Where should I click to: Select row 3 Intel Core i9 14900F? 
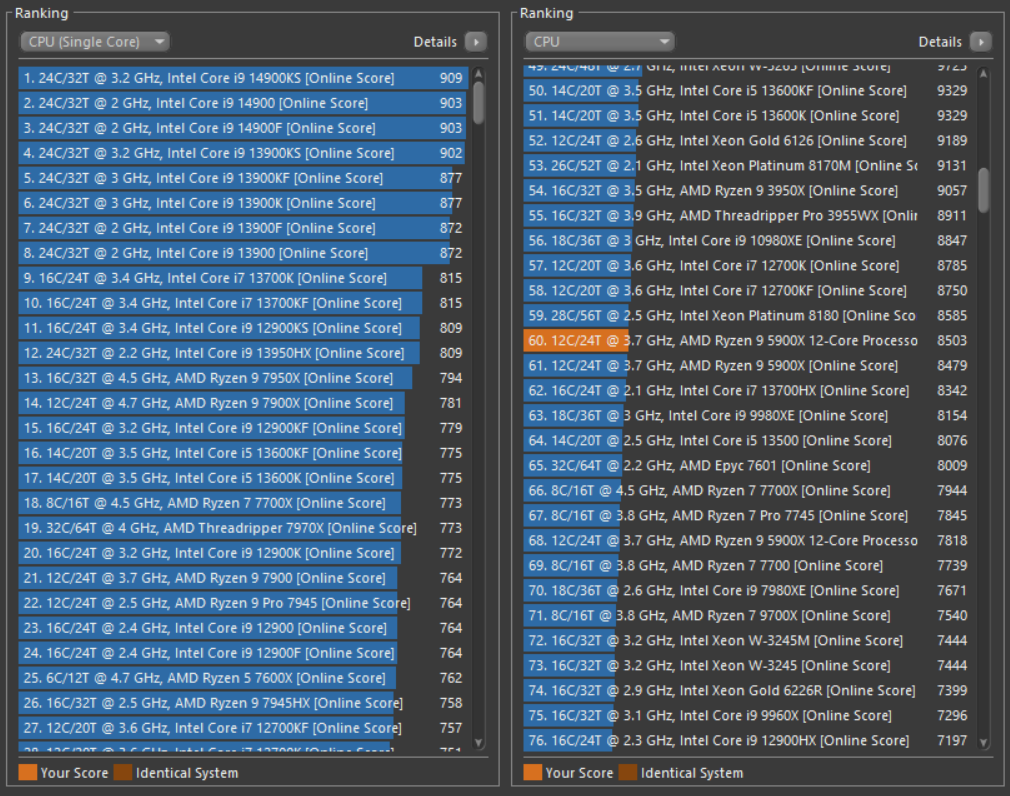(x=243, y=128)
